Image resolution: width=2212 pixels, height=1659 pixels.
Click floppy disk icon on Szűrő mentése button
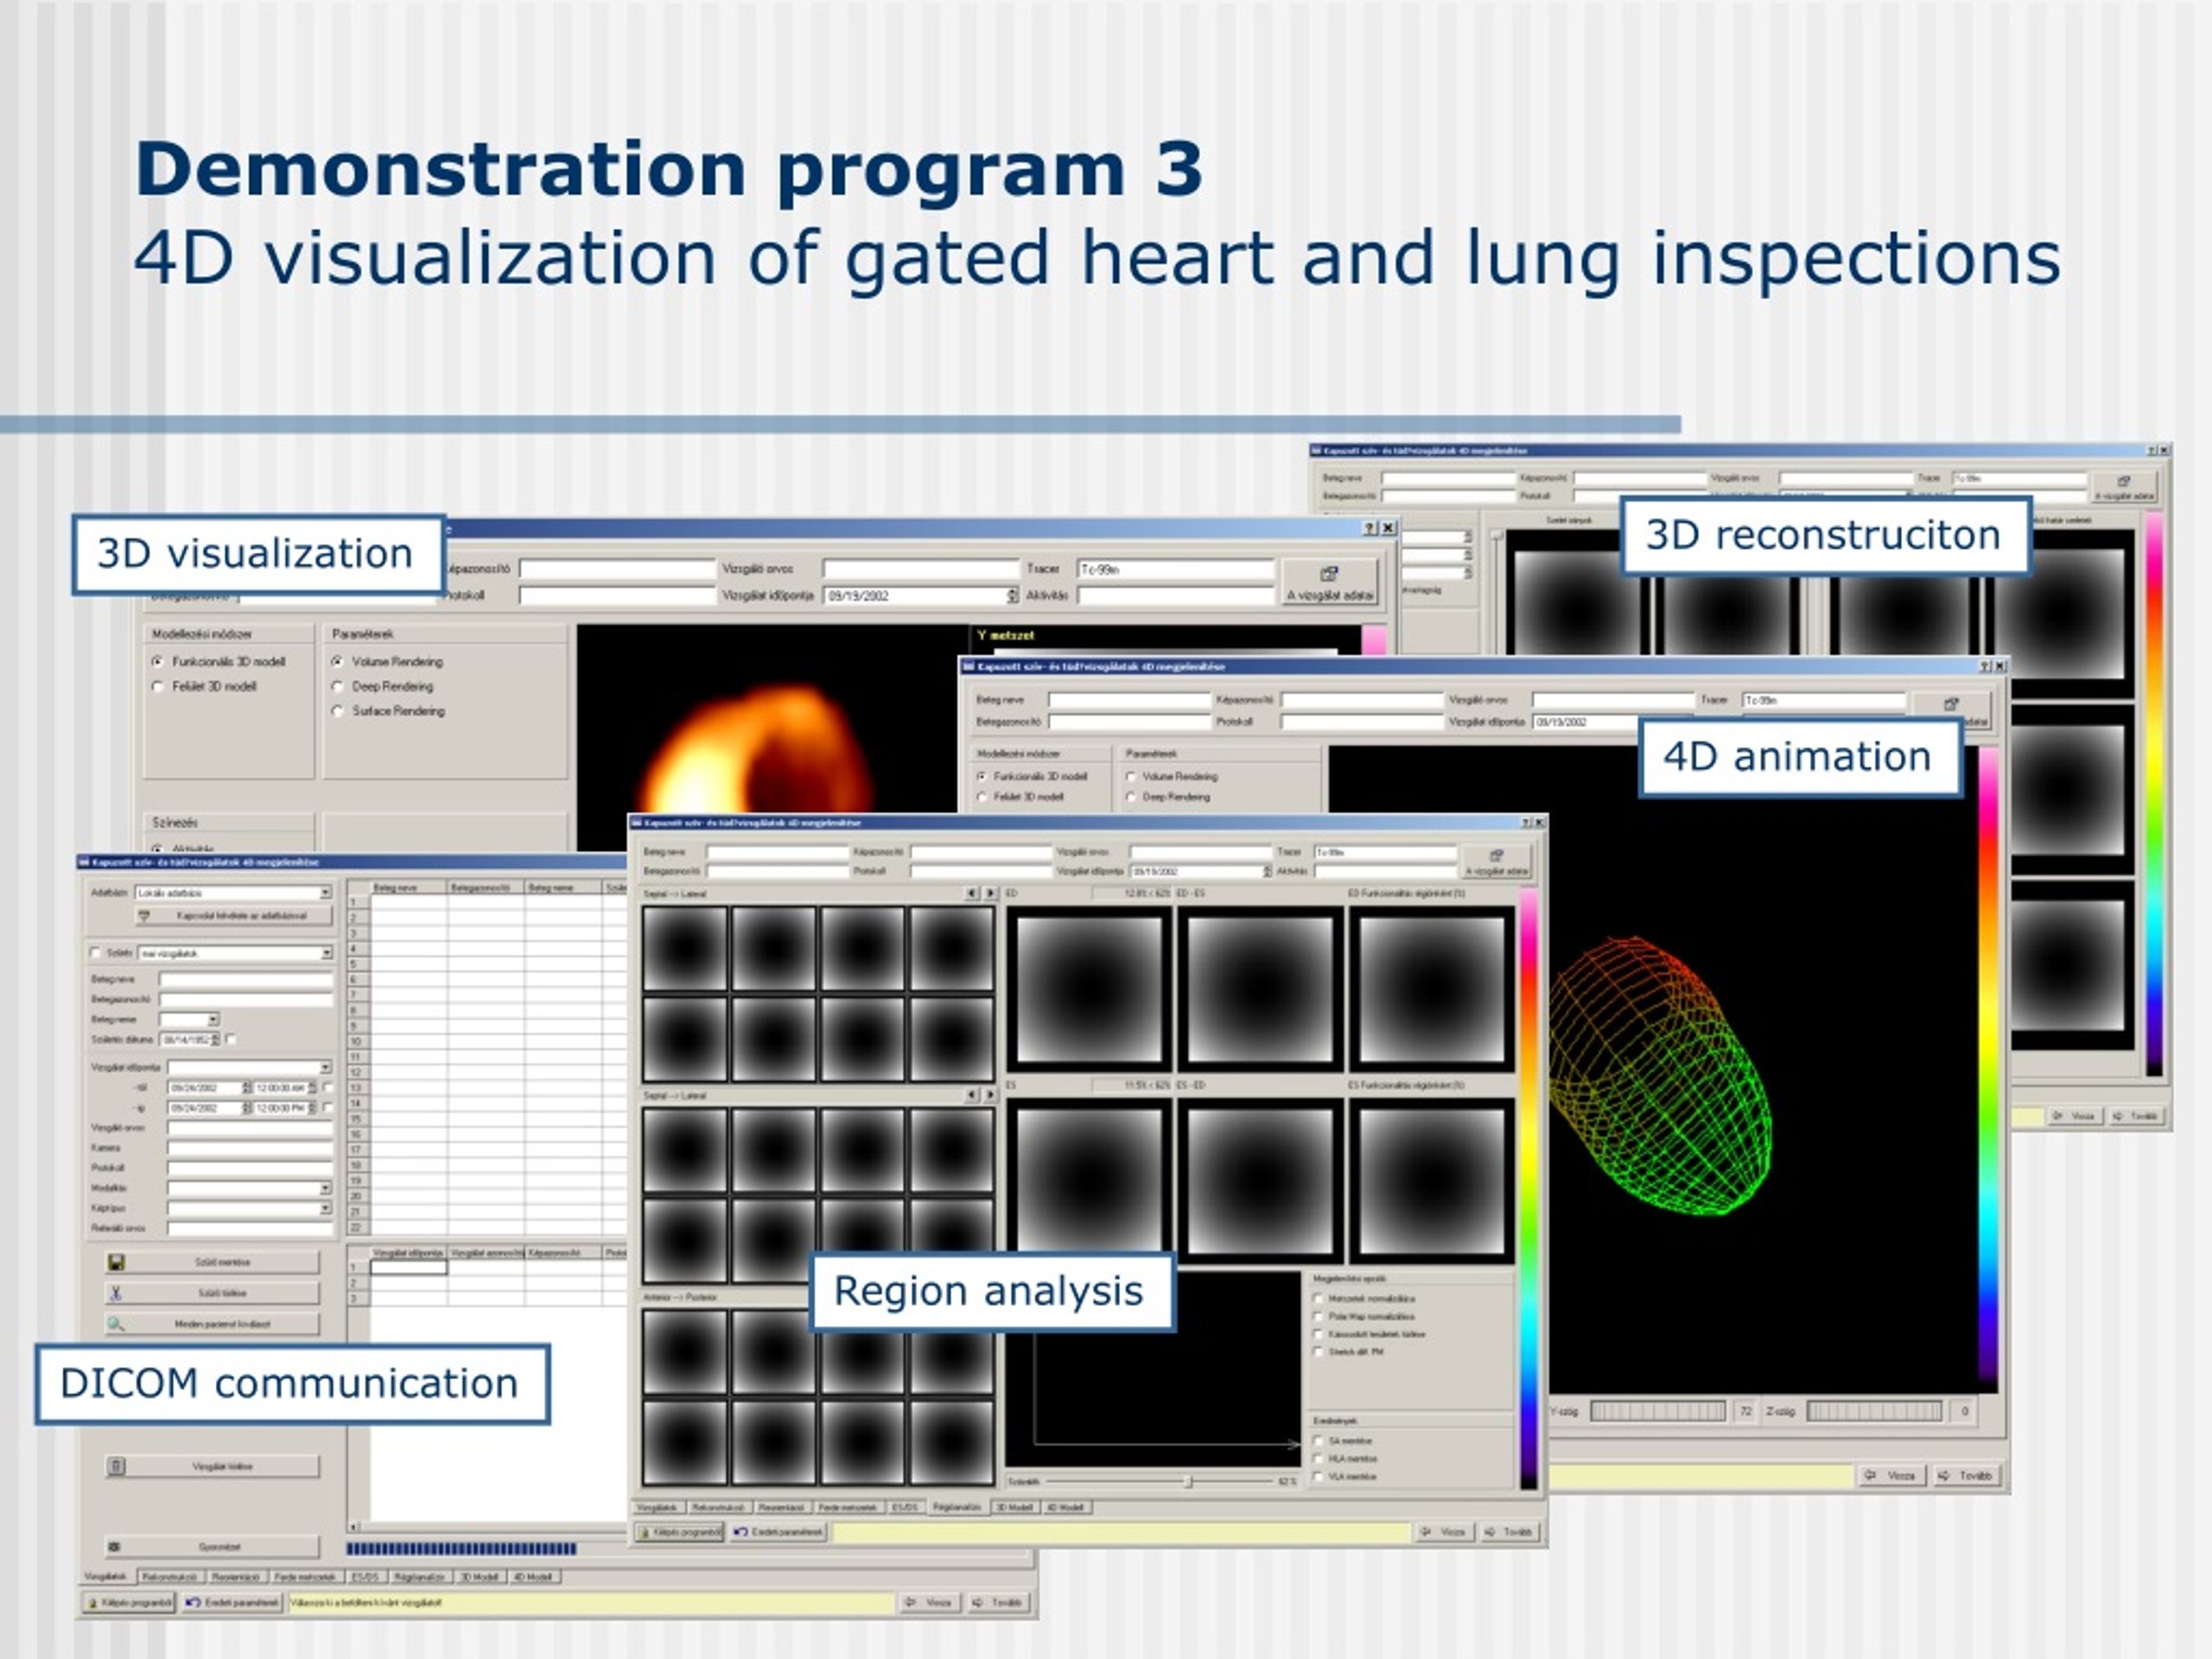tap(116, 1262)
